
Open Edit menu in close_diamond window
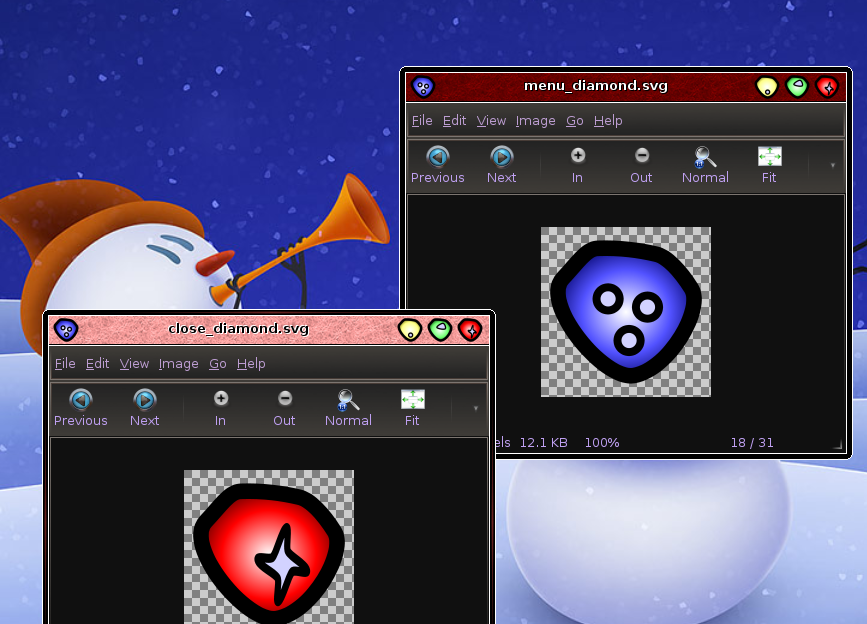(x=97, y=364)
